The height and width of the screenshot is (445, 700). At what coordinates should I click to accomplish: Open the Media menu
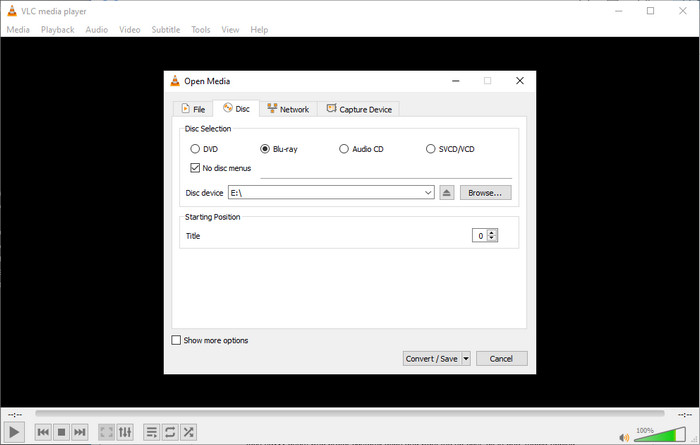18,29
